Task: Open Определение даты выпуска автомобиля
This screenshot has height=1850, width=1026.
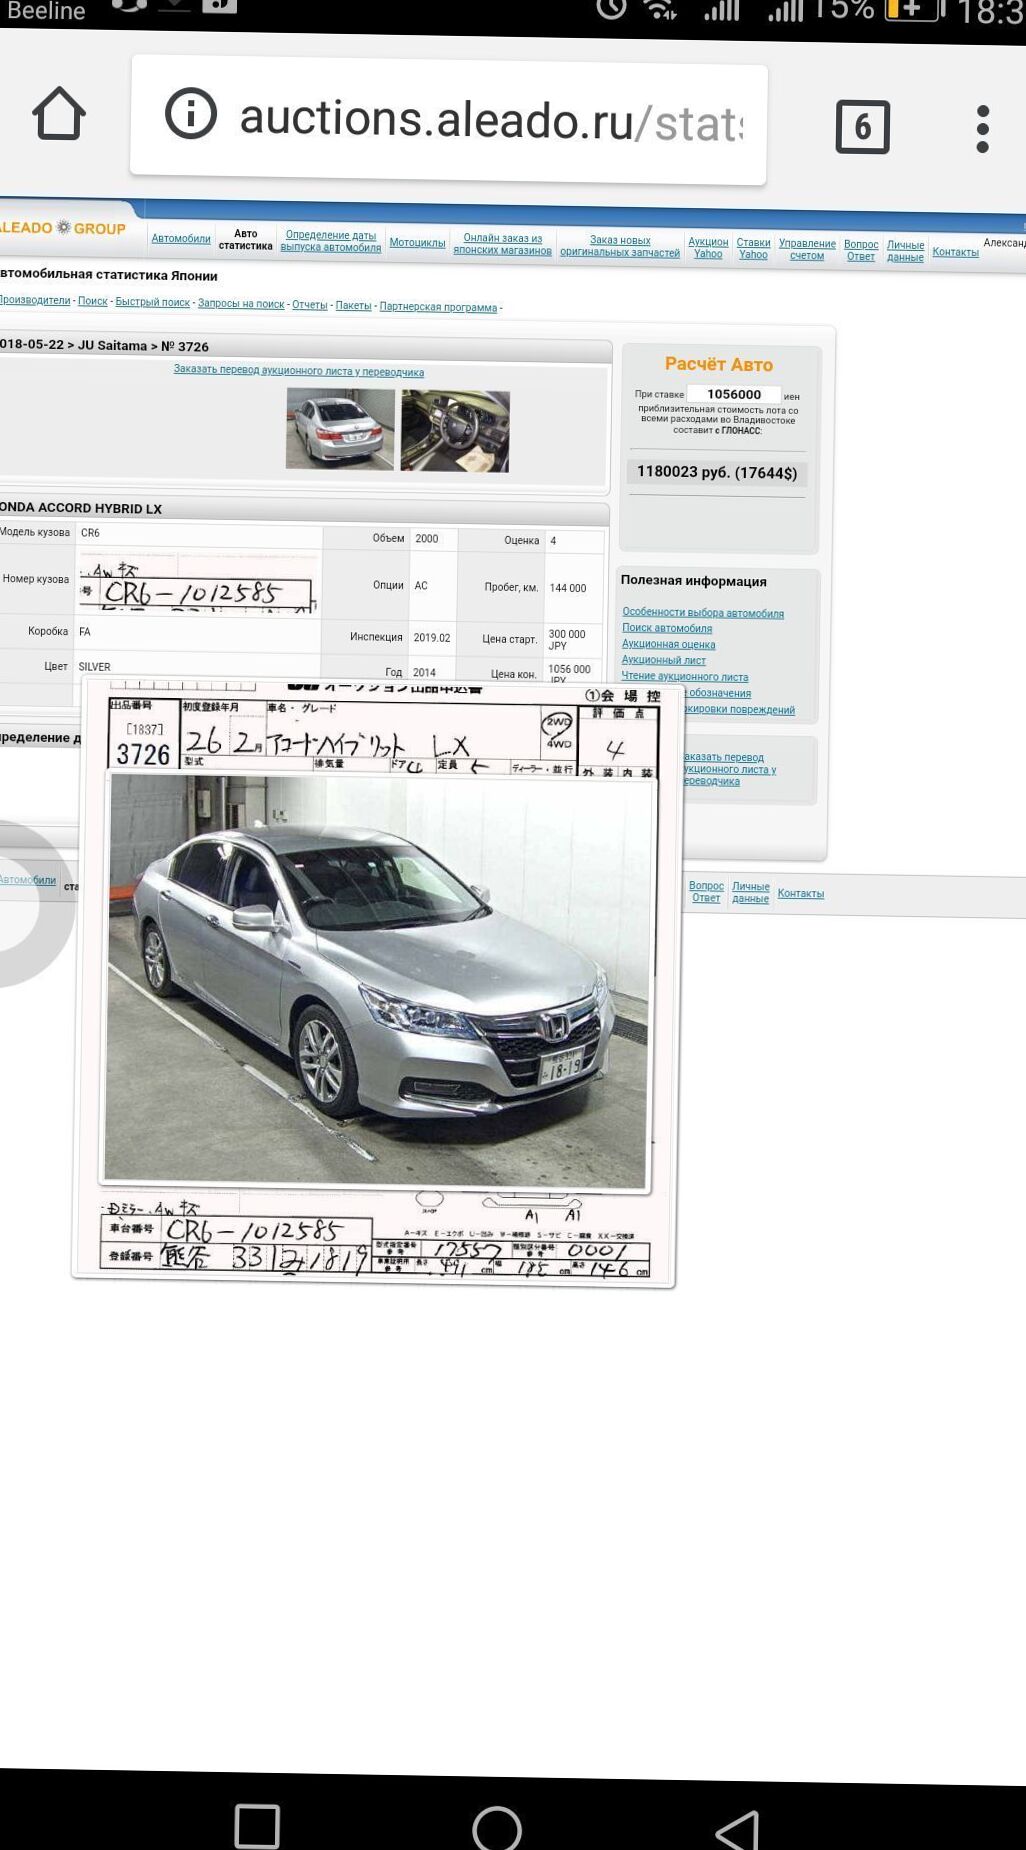Action: [330, 241]
